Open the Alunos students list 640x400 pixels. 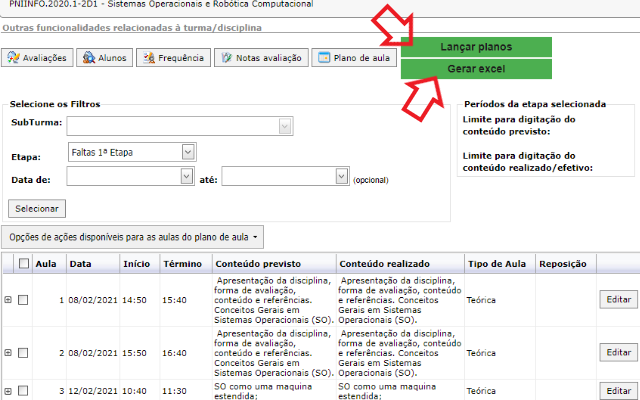click(x=104, y=58)
